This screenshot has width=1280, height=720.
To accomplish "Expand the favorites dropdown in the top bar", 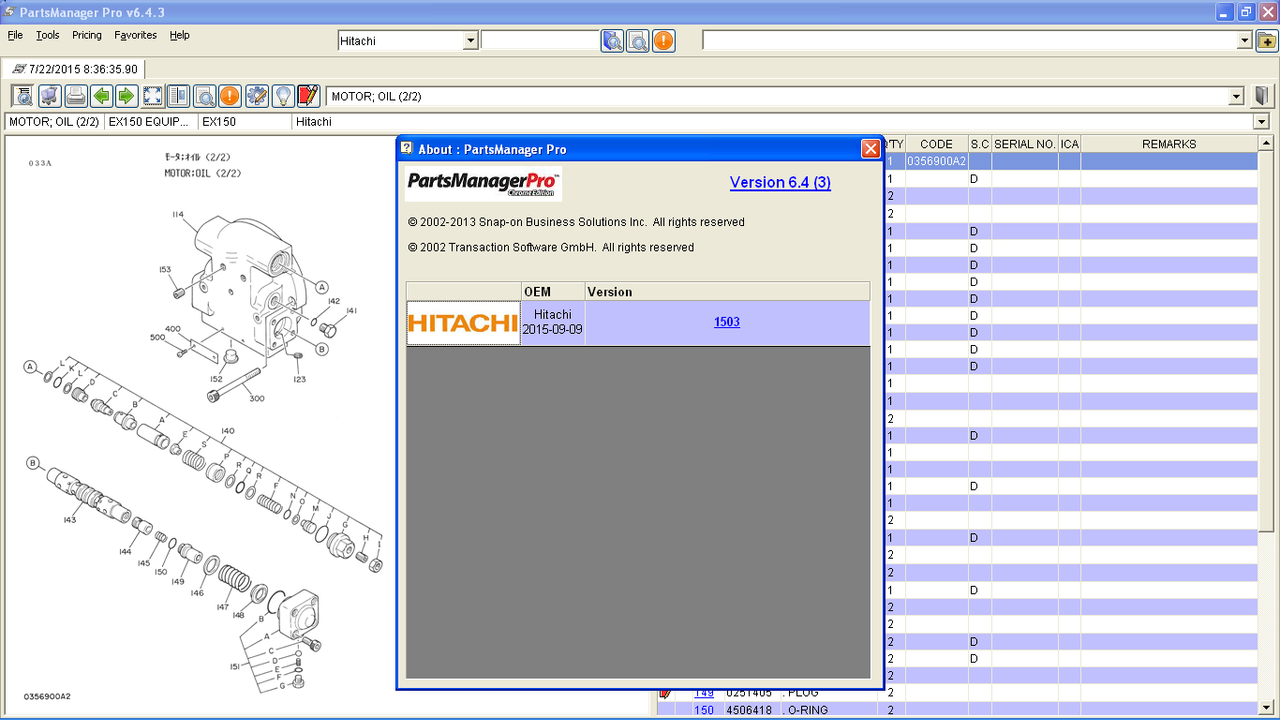I will point(1245,41).
